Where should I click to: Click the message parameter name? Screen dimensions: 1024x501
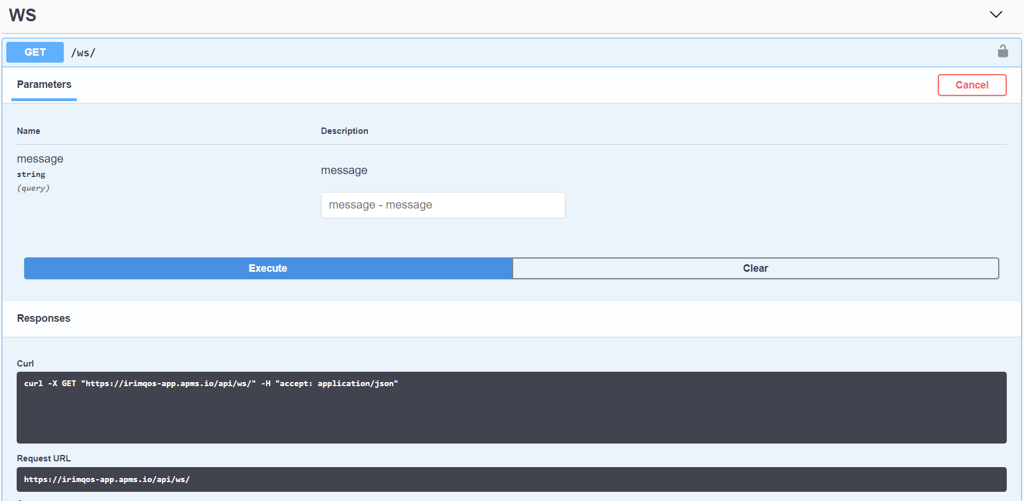pos(40,159)
